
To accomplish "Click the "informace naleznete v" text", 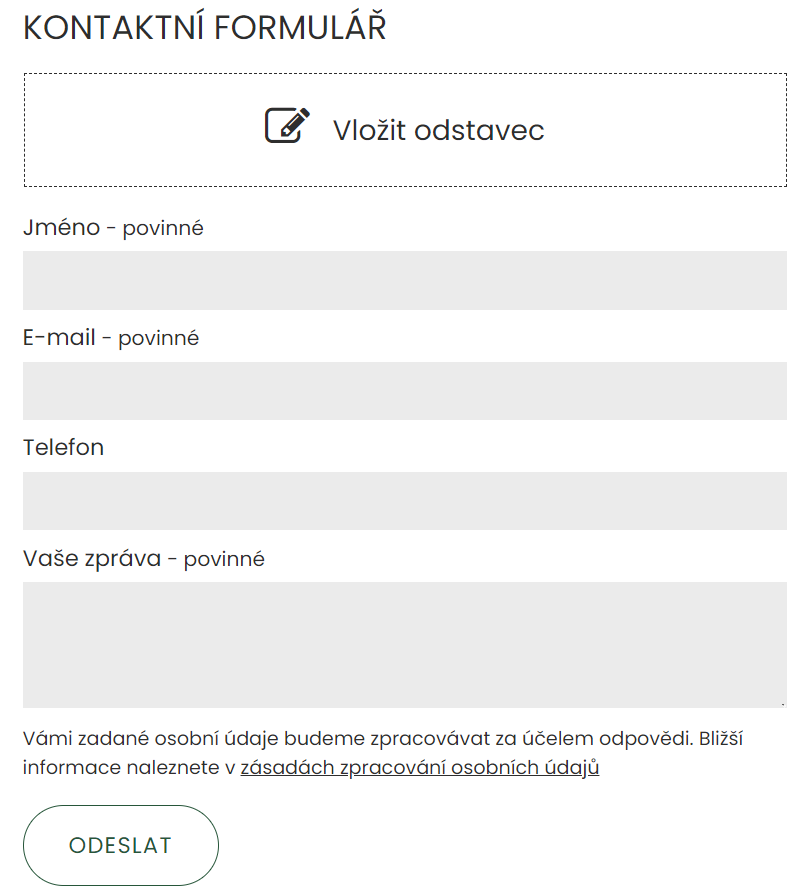I will pos(128,768).
